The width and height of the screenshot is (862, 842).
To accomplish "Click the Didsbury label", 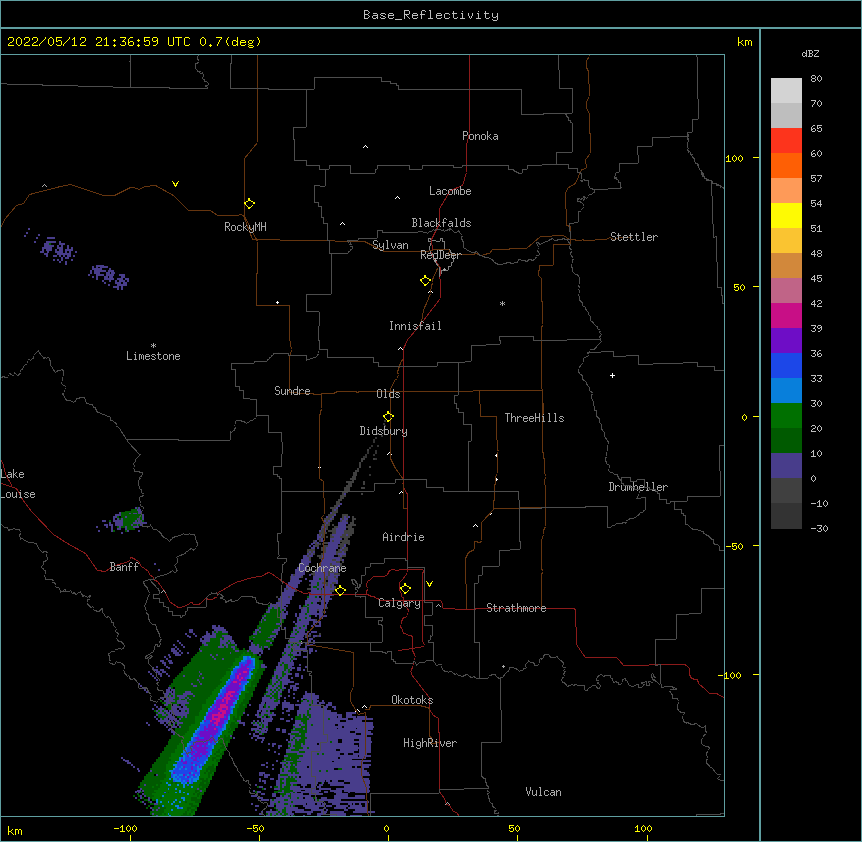I will pos(383,431).
